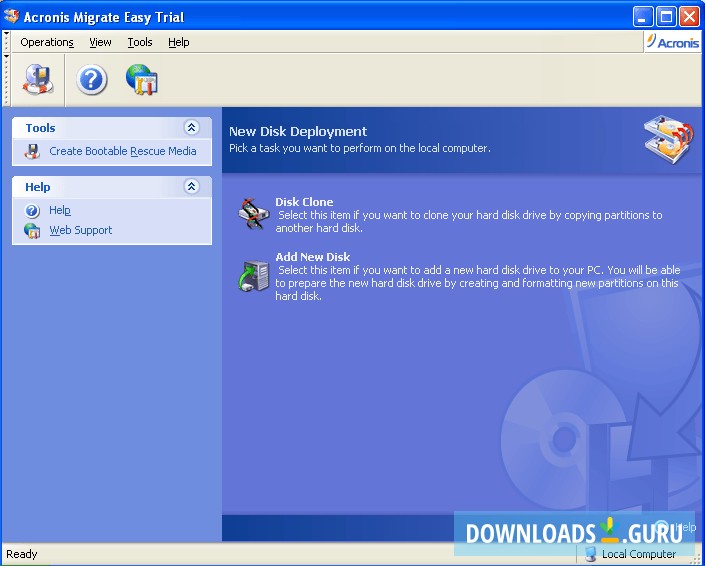The width and height of the screenshot is (705, 566).
Task: Click the Add New Disk icon
Action: click(251, 275)
